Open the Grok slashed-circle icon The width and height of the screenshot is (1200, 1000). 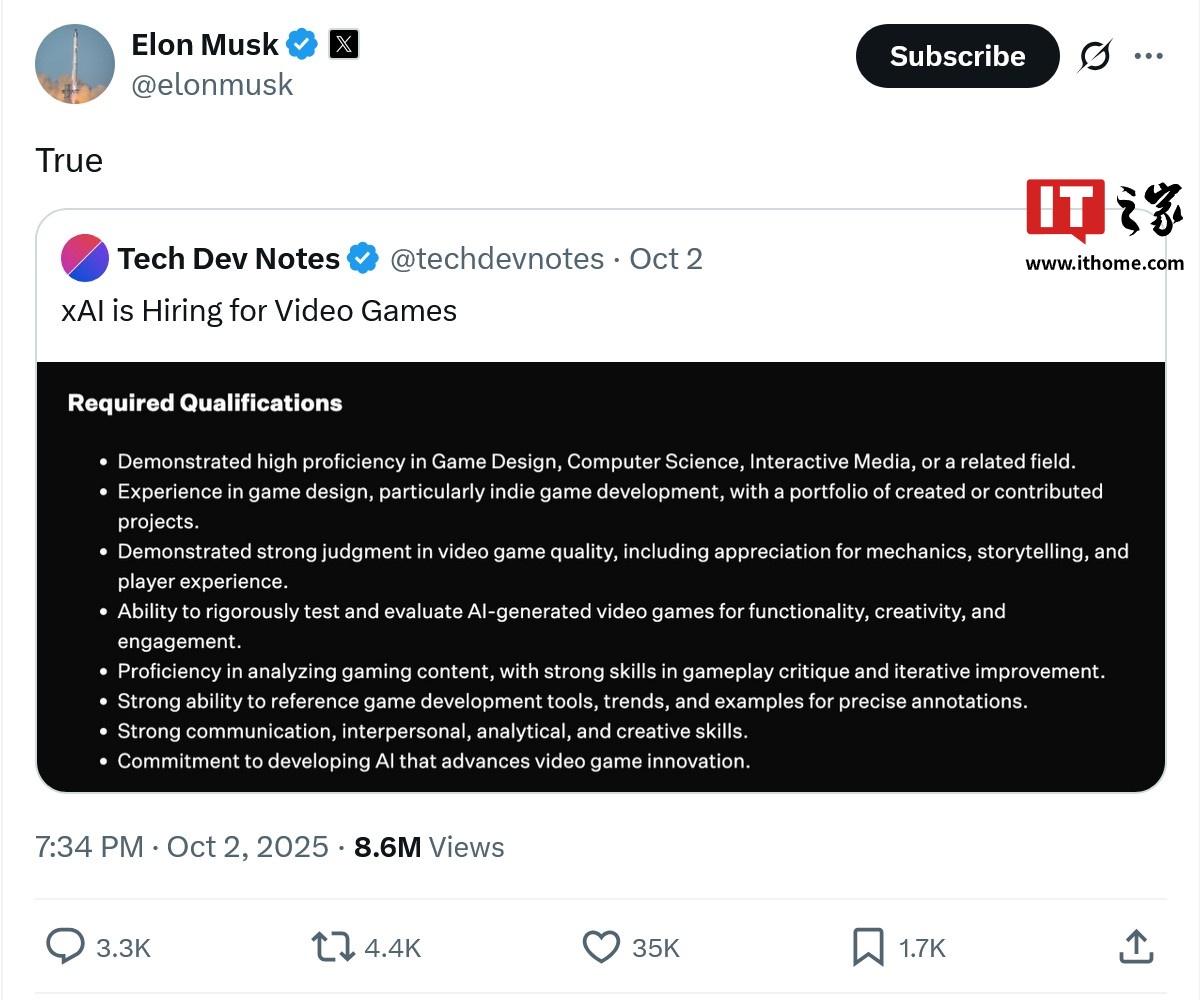1094,57
